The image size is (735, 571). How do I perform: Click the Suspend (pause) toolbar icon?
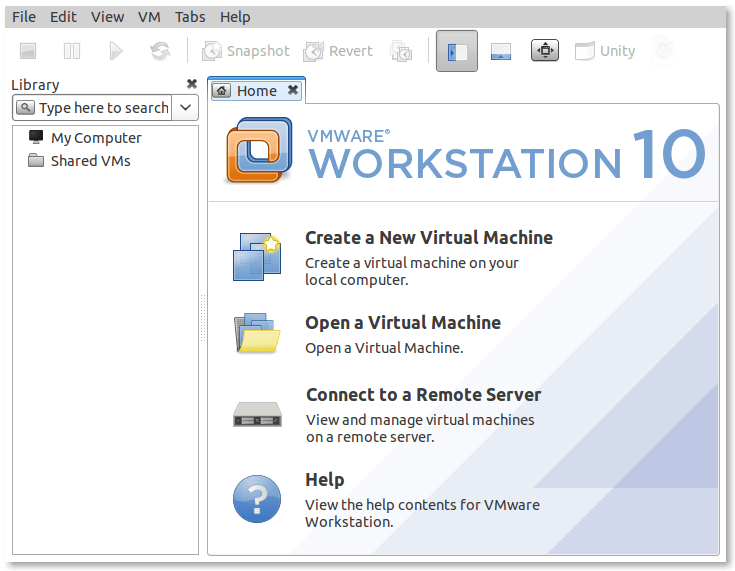(x=72, y=51)
